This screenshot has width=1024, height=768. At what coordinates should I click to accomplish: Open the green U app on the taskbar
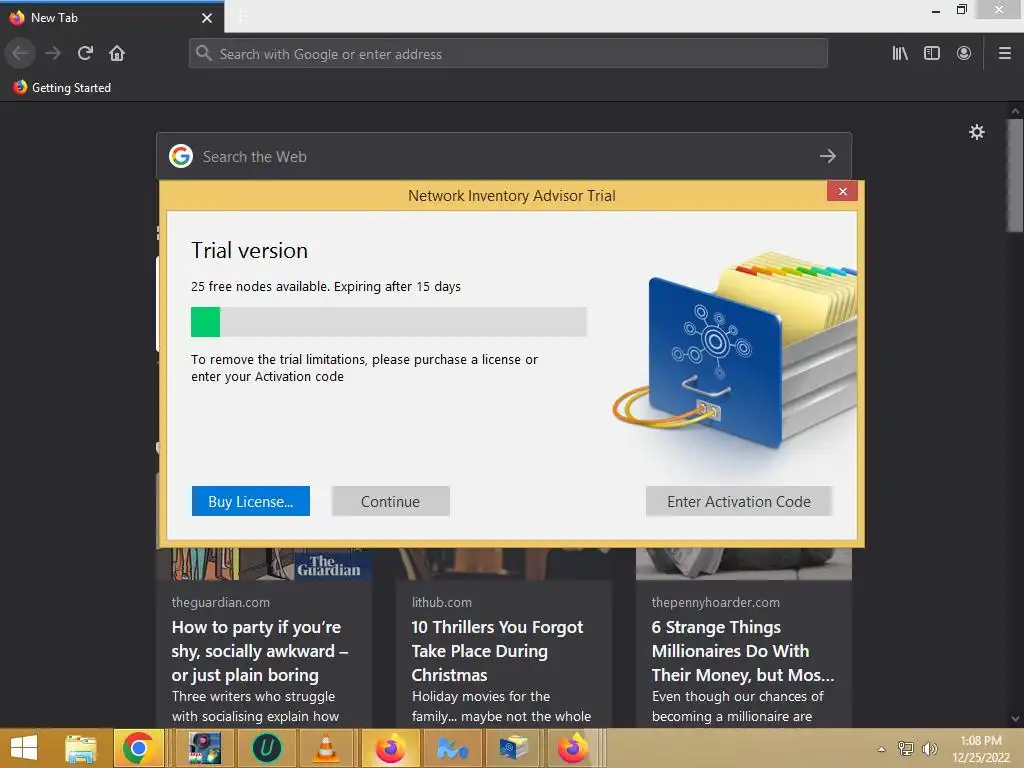266,748
